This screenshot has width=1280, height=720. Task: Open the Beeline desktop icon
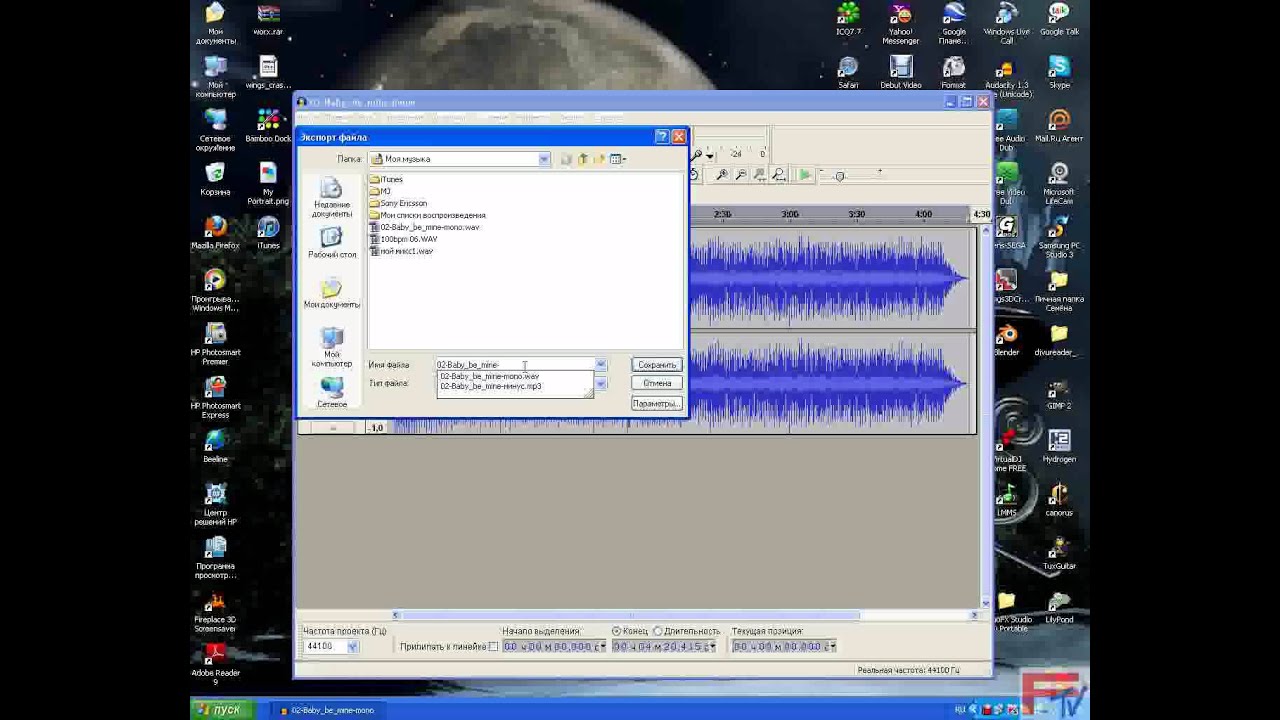click(215, 447)
